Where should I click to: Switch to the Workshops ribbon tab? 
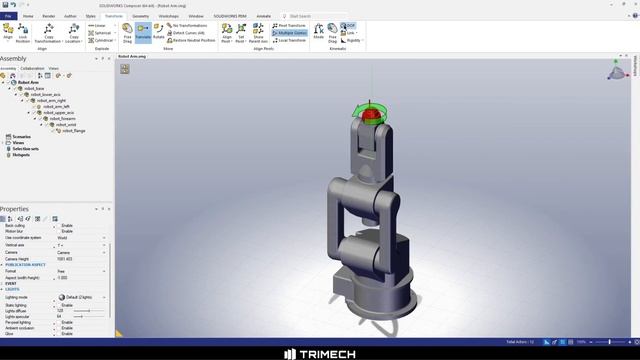click(x=168, y=16)
